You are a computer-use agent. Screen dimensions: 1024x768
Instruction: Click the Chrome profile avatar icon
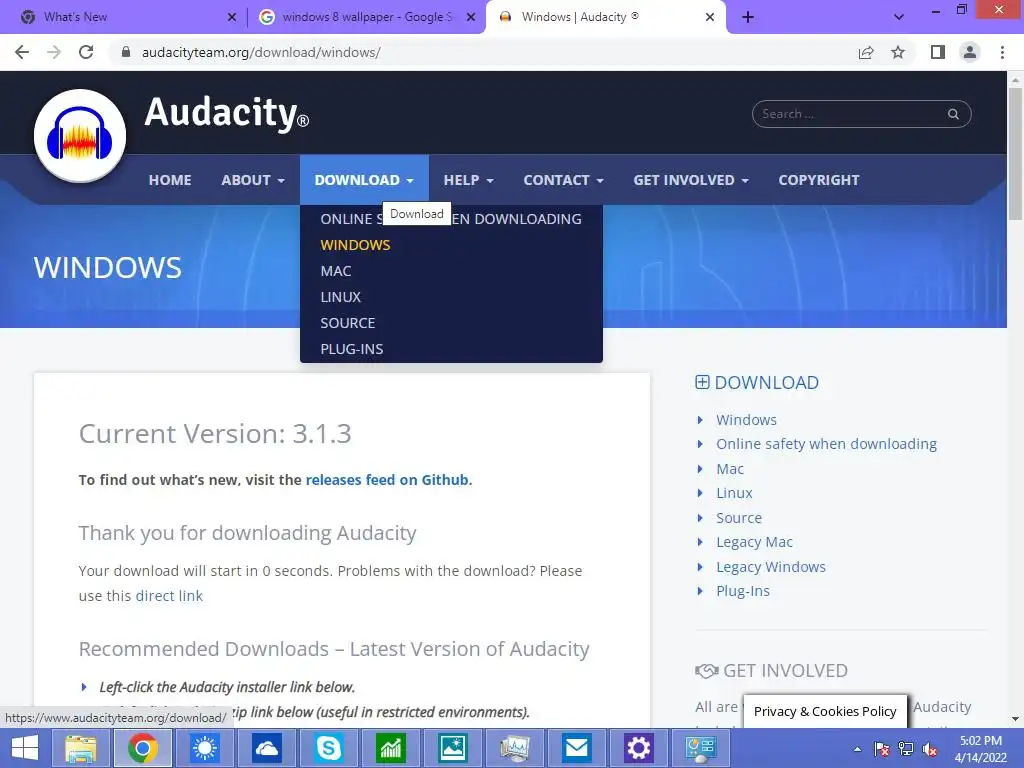pos(970,52)
